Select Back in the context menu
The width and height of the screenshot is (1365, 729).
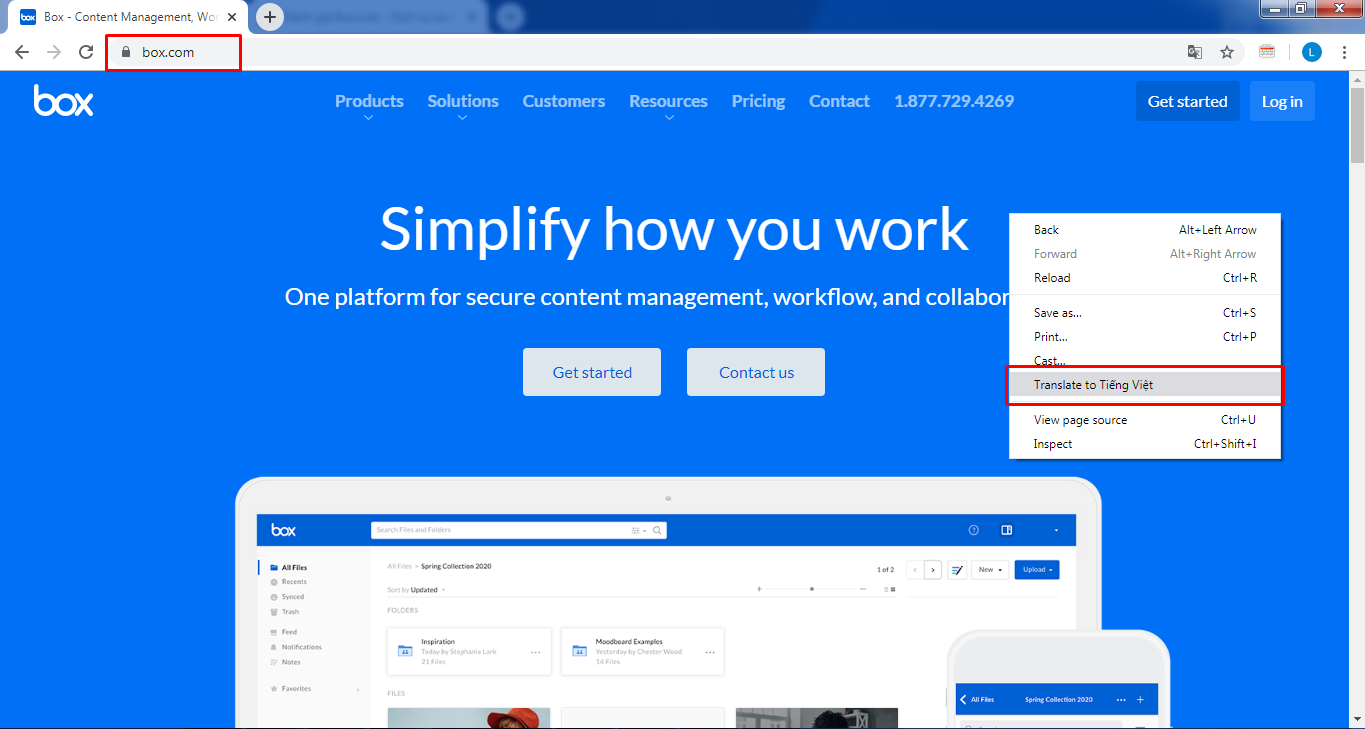point(1145,230)
